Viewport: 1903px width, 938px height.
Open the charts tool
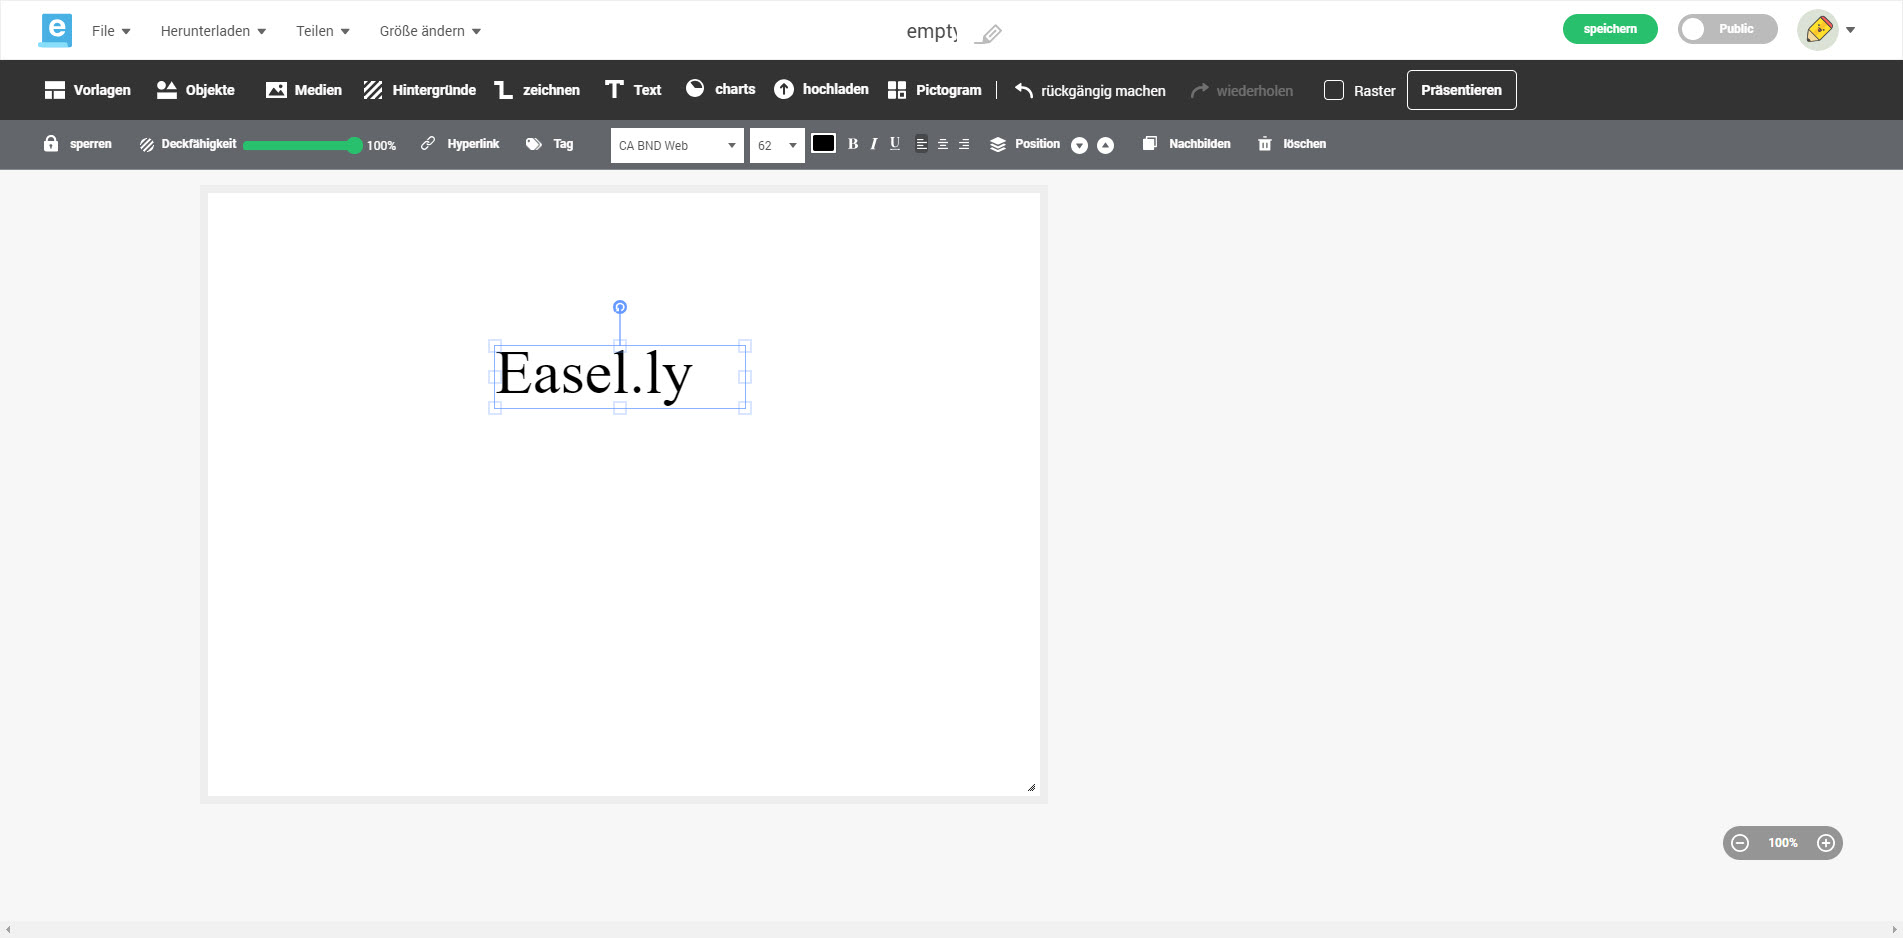720,89
